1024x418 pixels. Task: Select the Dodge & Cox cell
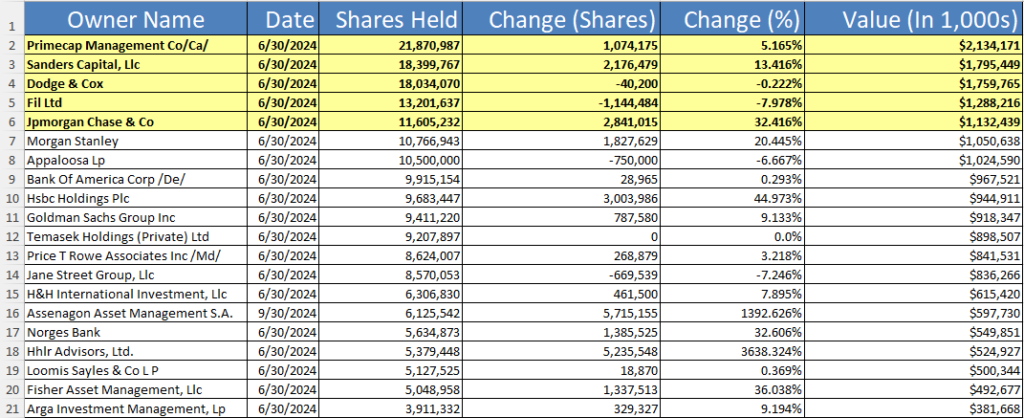point(134,84)
